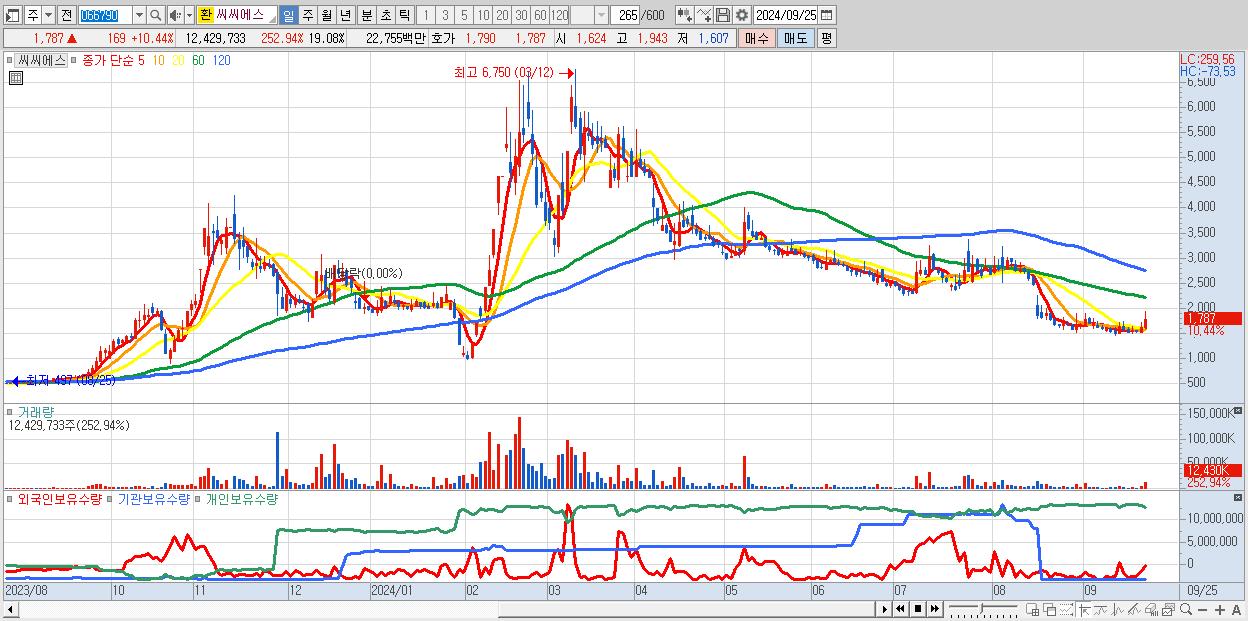Image resolution: width=1248 pixels, height=621 pixels.
Task: Click the 매도 sell button
Action: click(x=795, y=38)
